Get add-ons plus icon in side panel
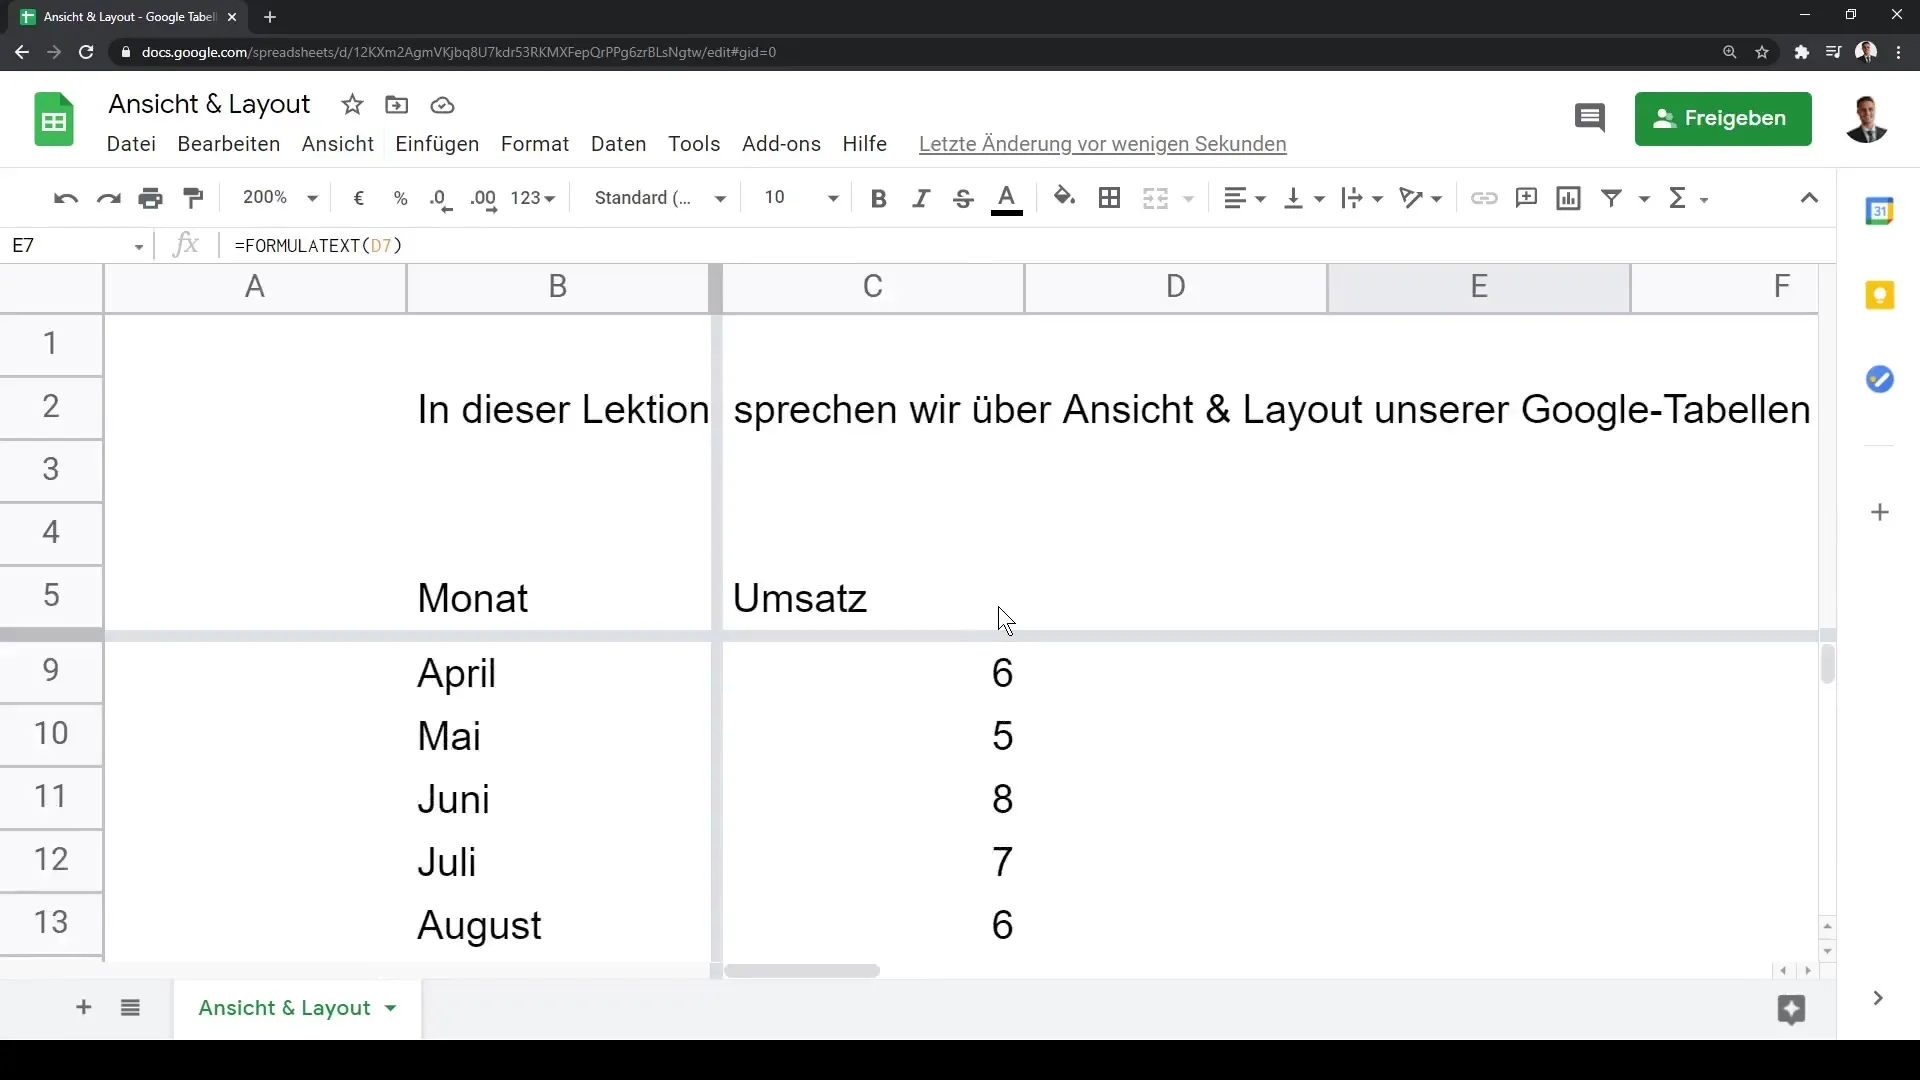Viewport: 1920px width, 1080px height. pos(1880,512)
